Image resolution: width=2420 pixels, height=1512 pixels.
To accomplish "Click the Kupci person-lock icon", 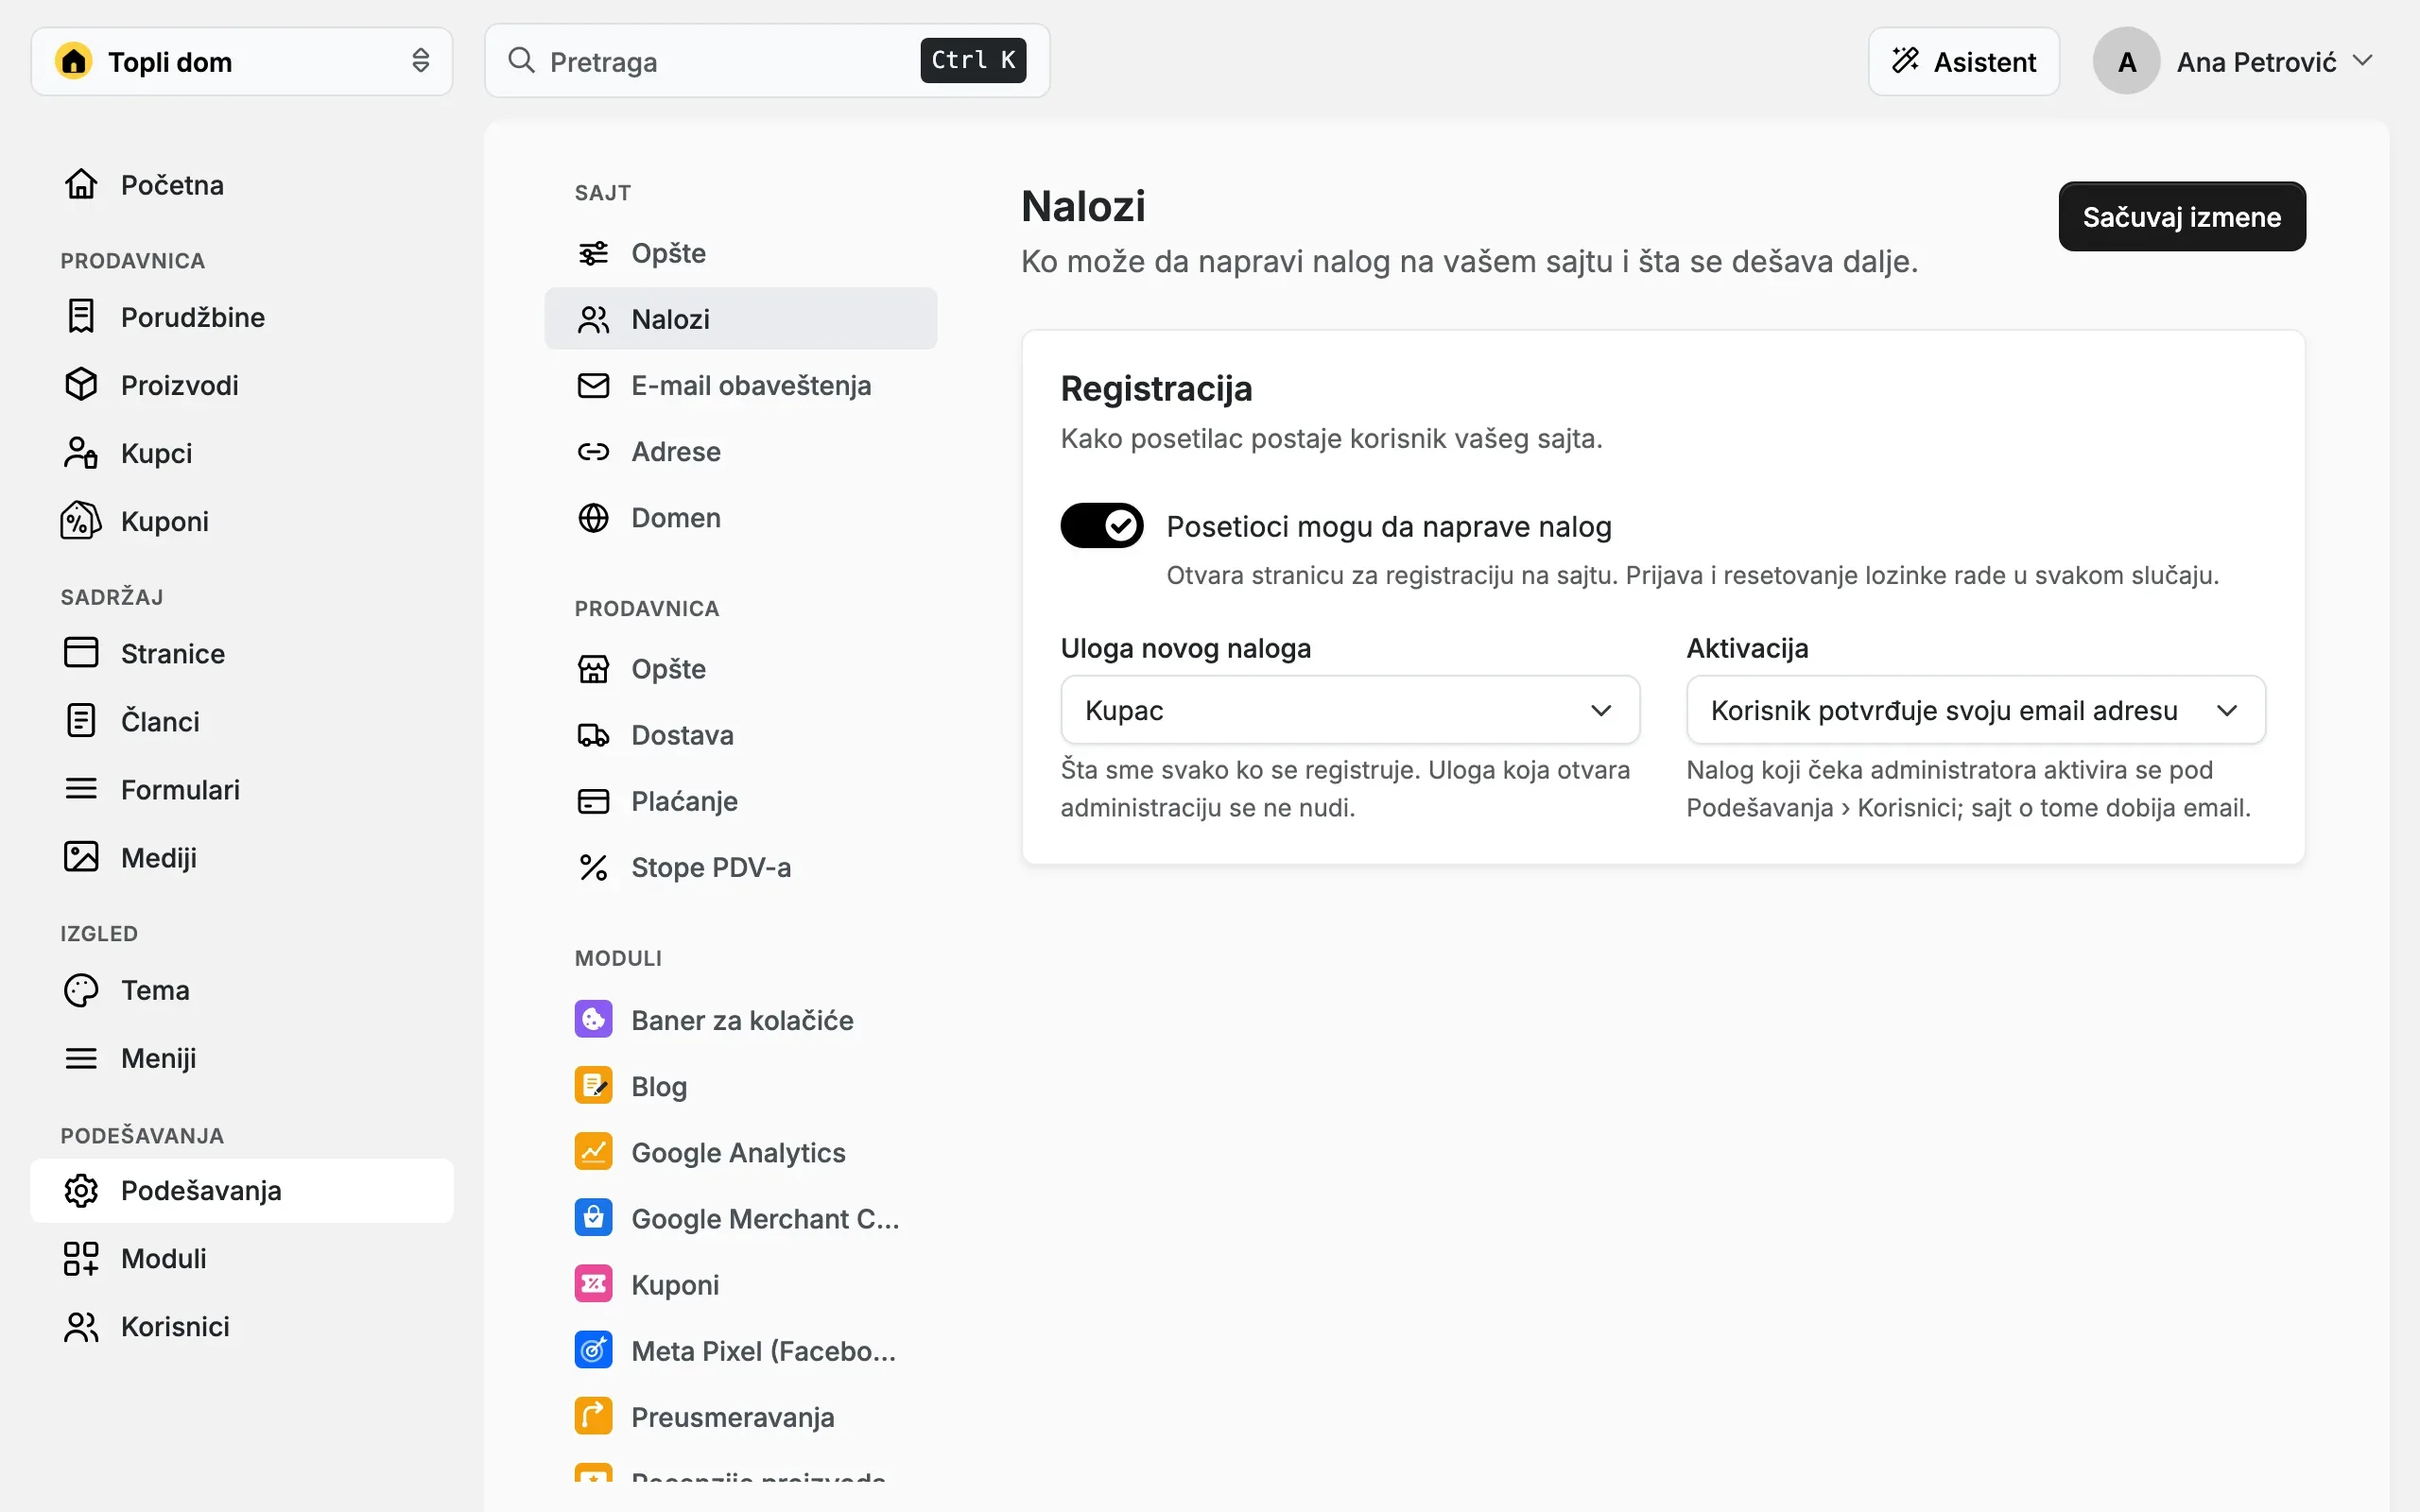I will click(81, 453).
